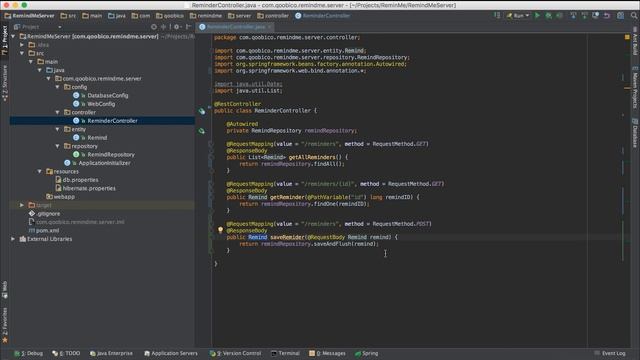Open the Messages tool window
This screenshot has width=640, height=360.
click(x=327, y=353)
